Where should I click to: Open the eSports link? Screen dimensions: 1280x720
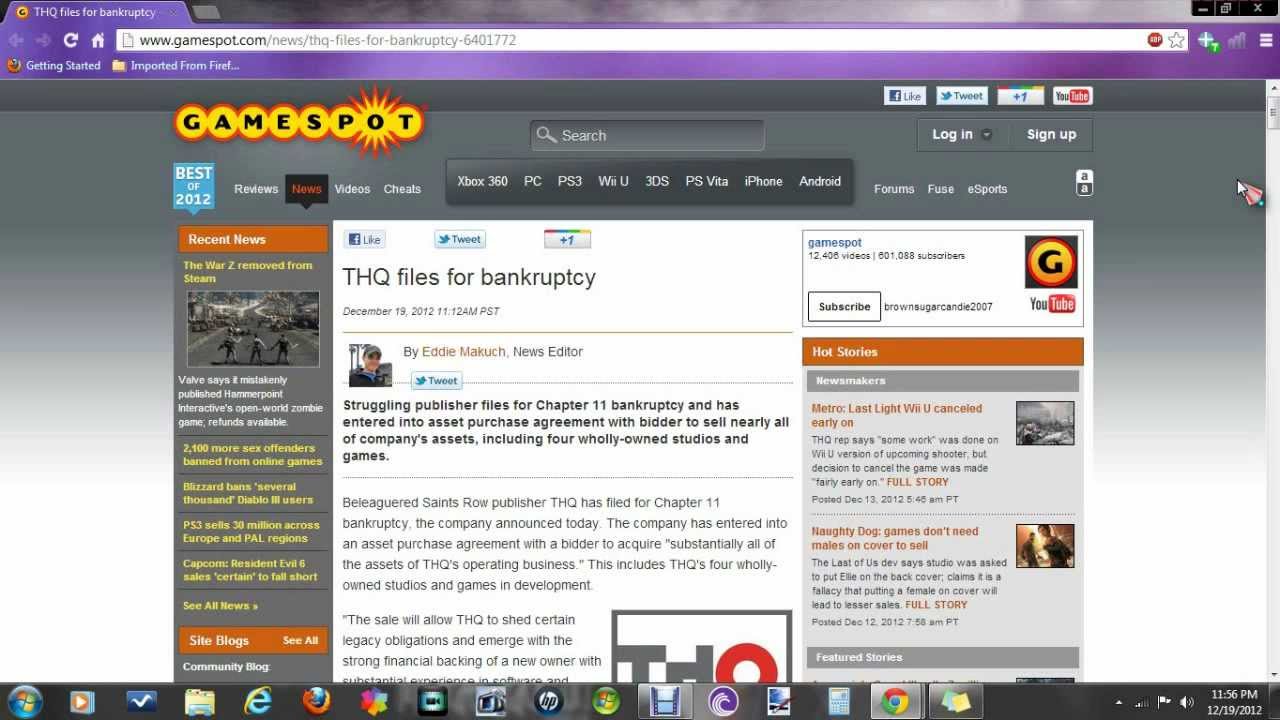click(x=987, y=189)
